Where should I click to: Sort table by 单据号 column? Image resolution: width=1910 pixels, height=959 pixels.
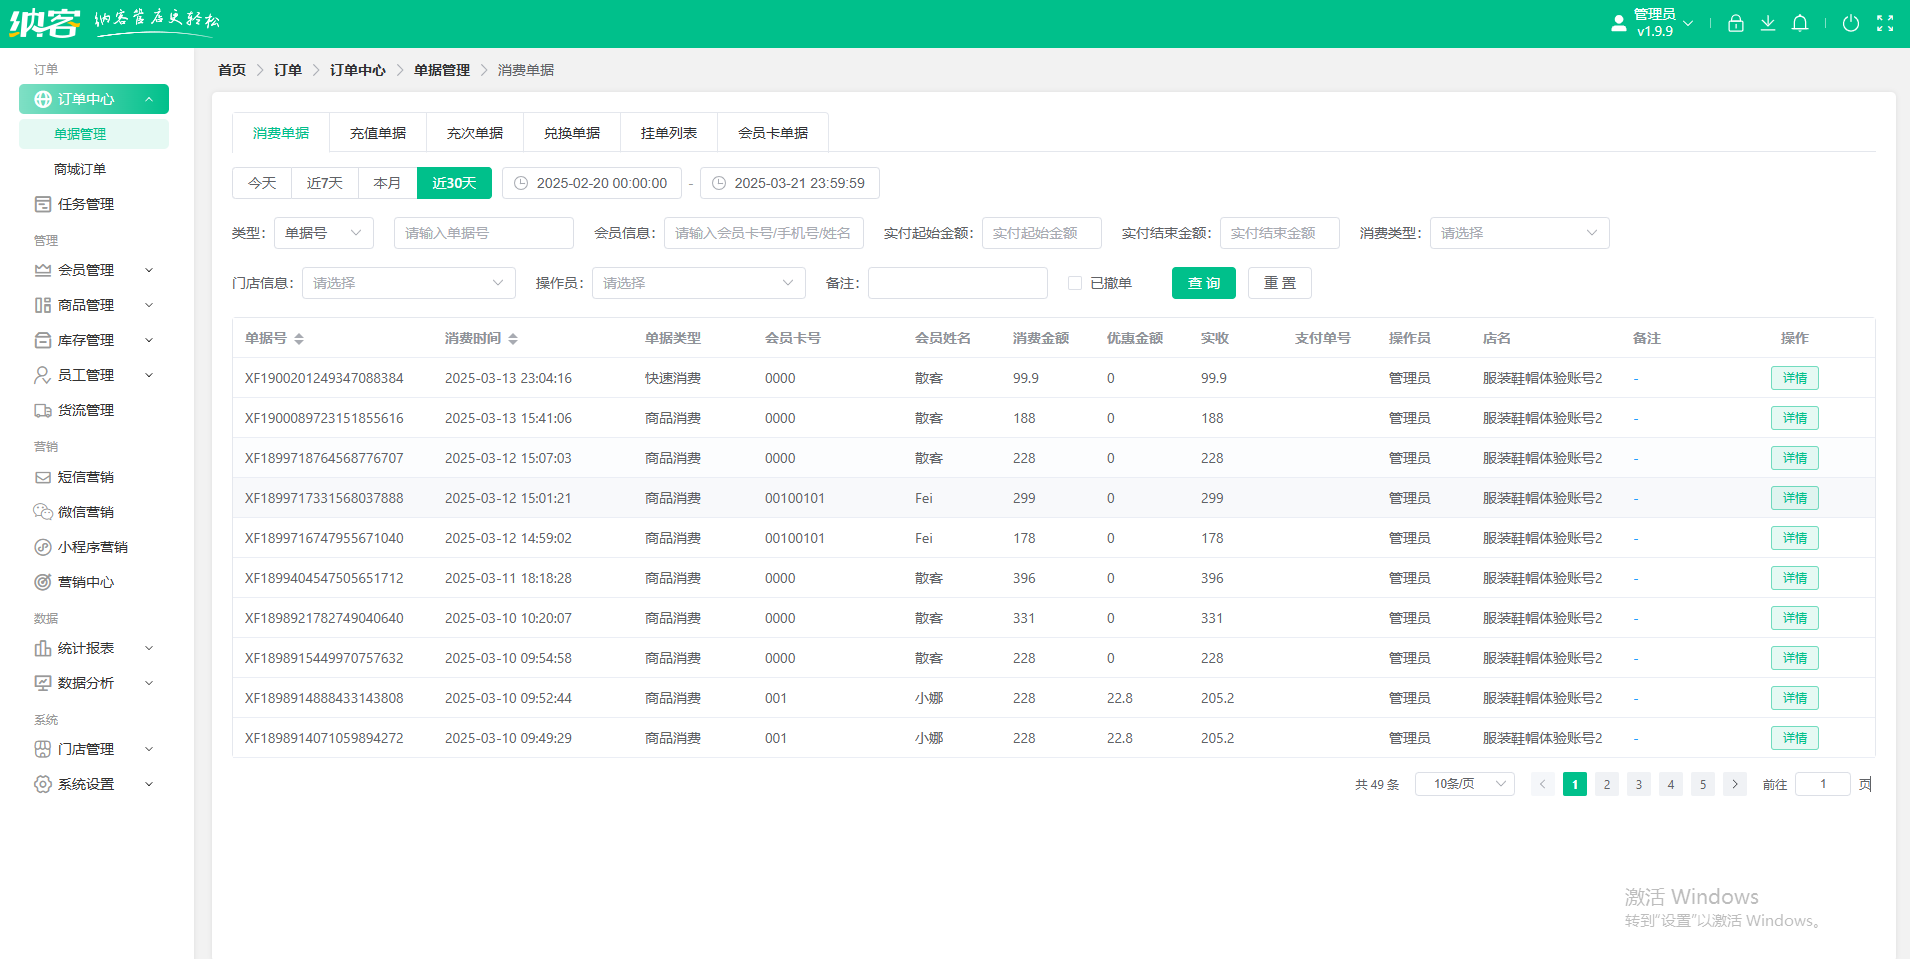(x=299, y=339)
